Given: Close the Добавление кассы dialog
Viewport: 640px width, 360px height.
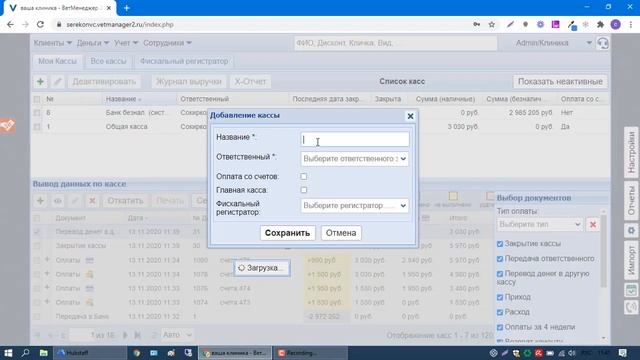Looking at the screenshot, I should (410, 116).
